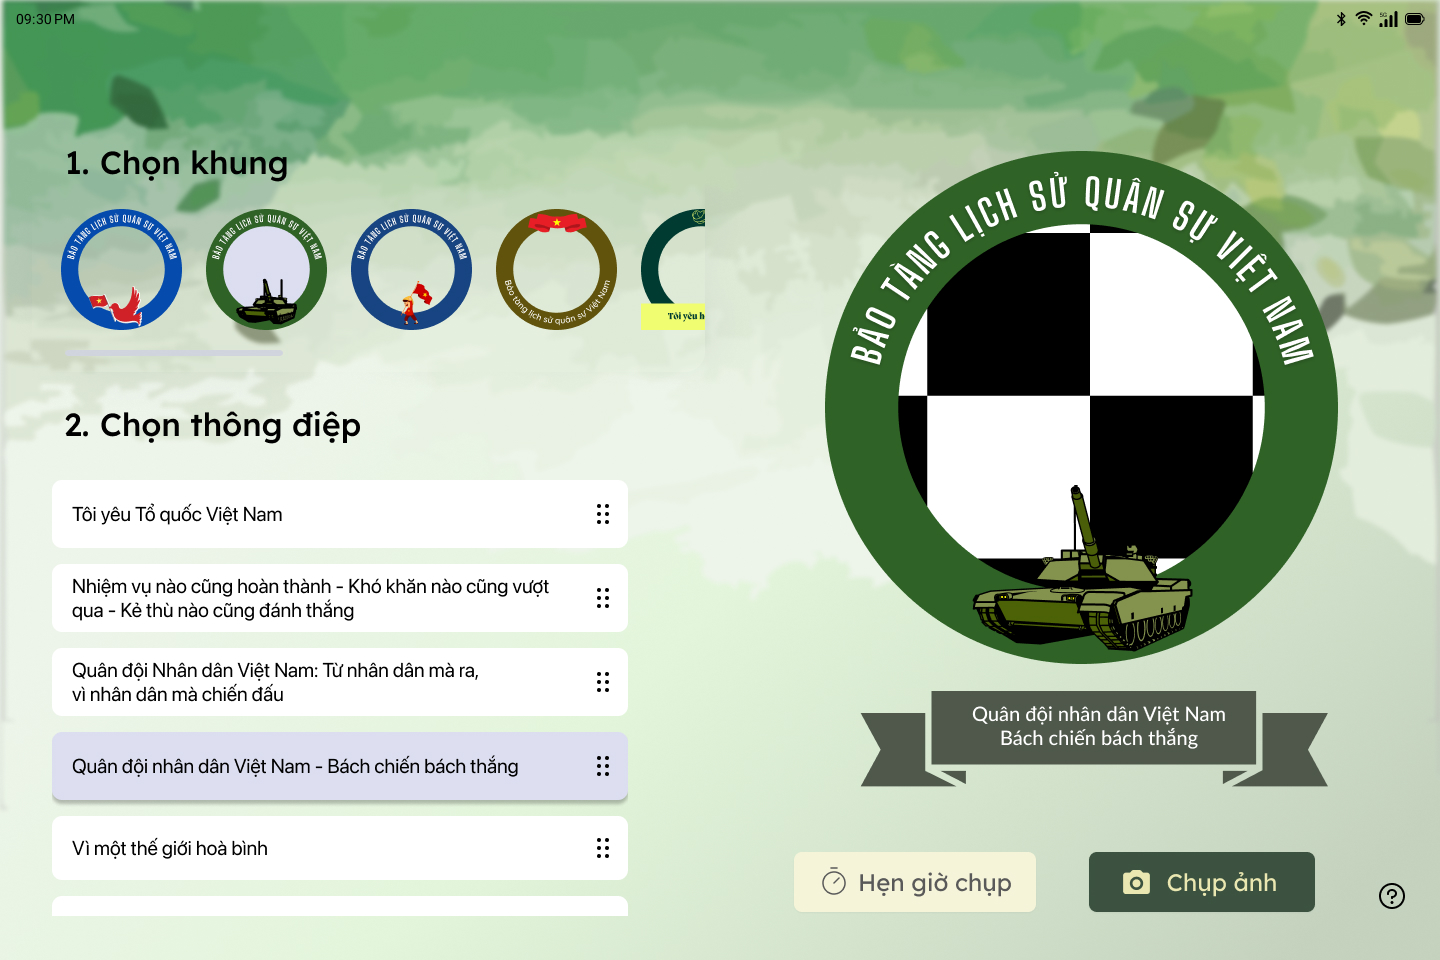Open the help question mark icon
The image size is (1440, 960).
[x=1391, y=896]
